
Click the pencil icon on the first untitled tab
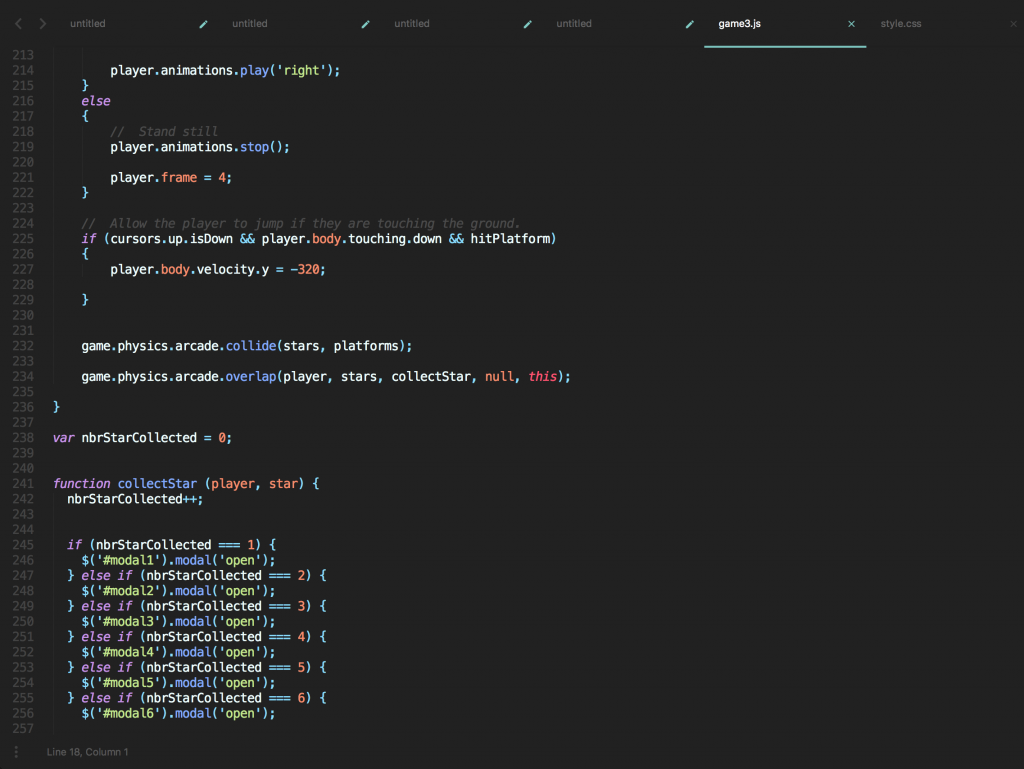tap(203, 24)
